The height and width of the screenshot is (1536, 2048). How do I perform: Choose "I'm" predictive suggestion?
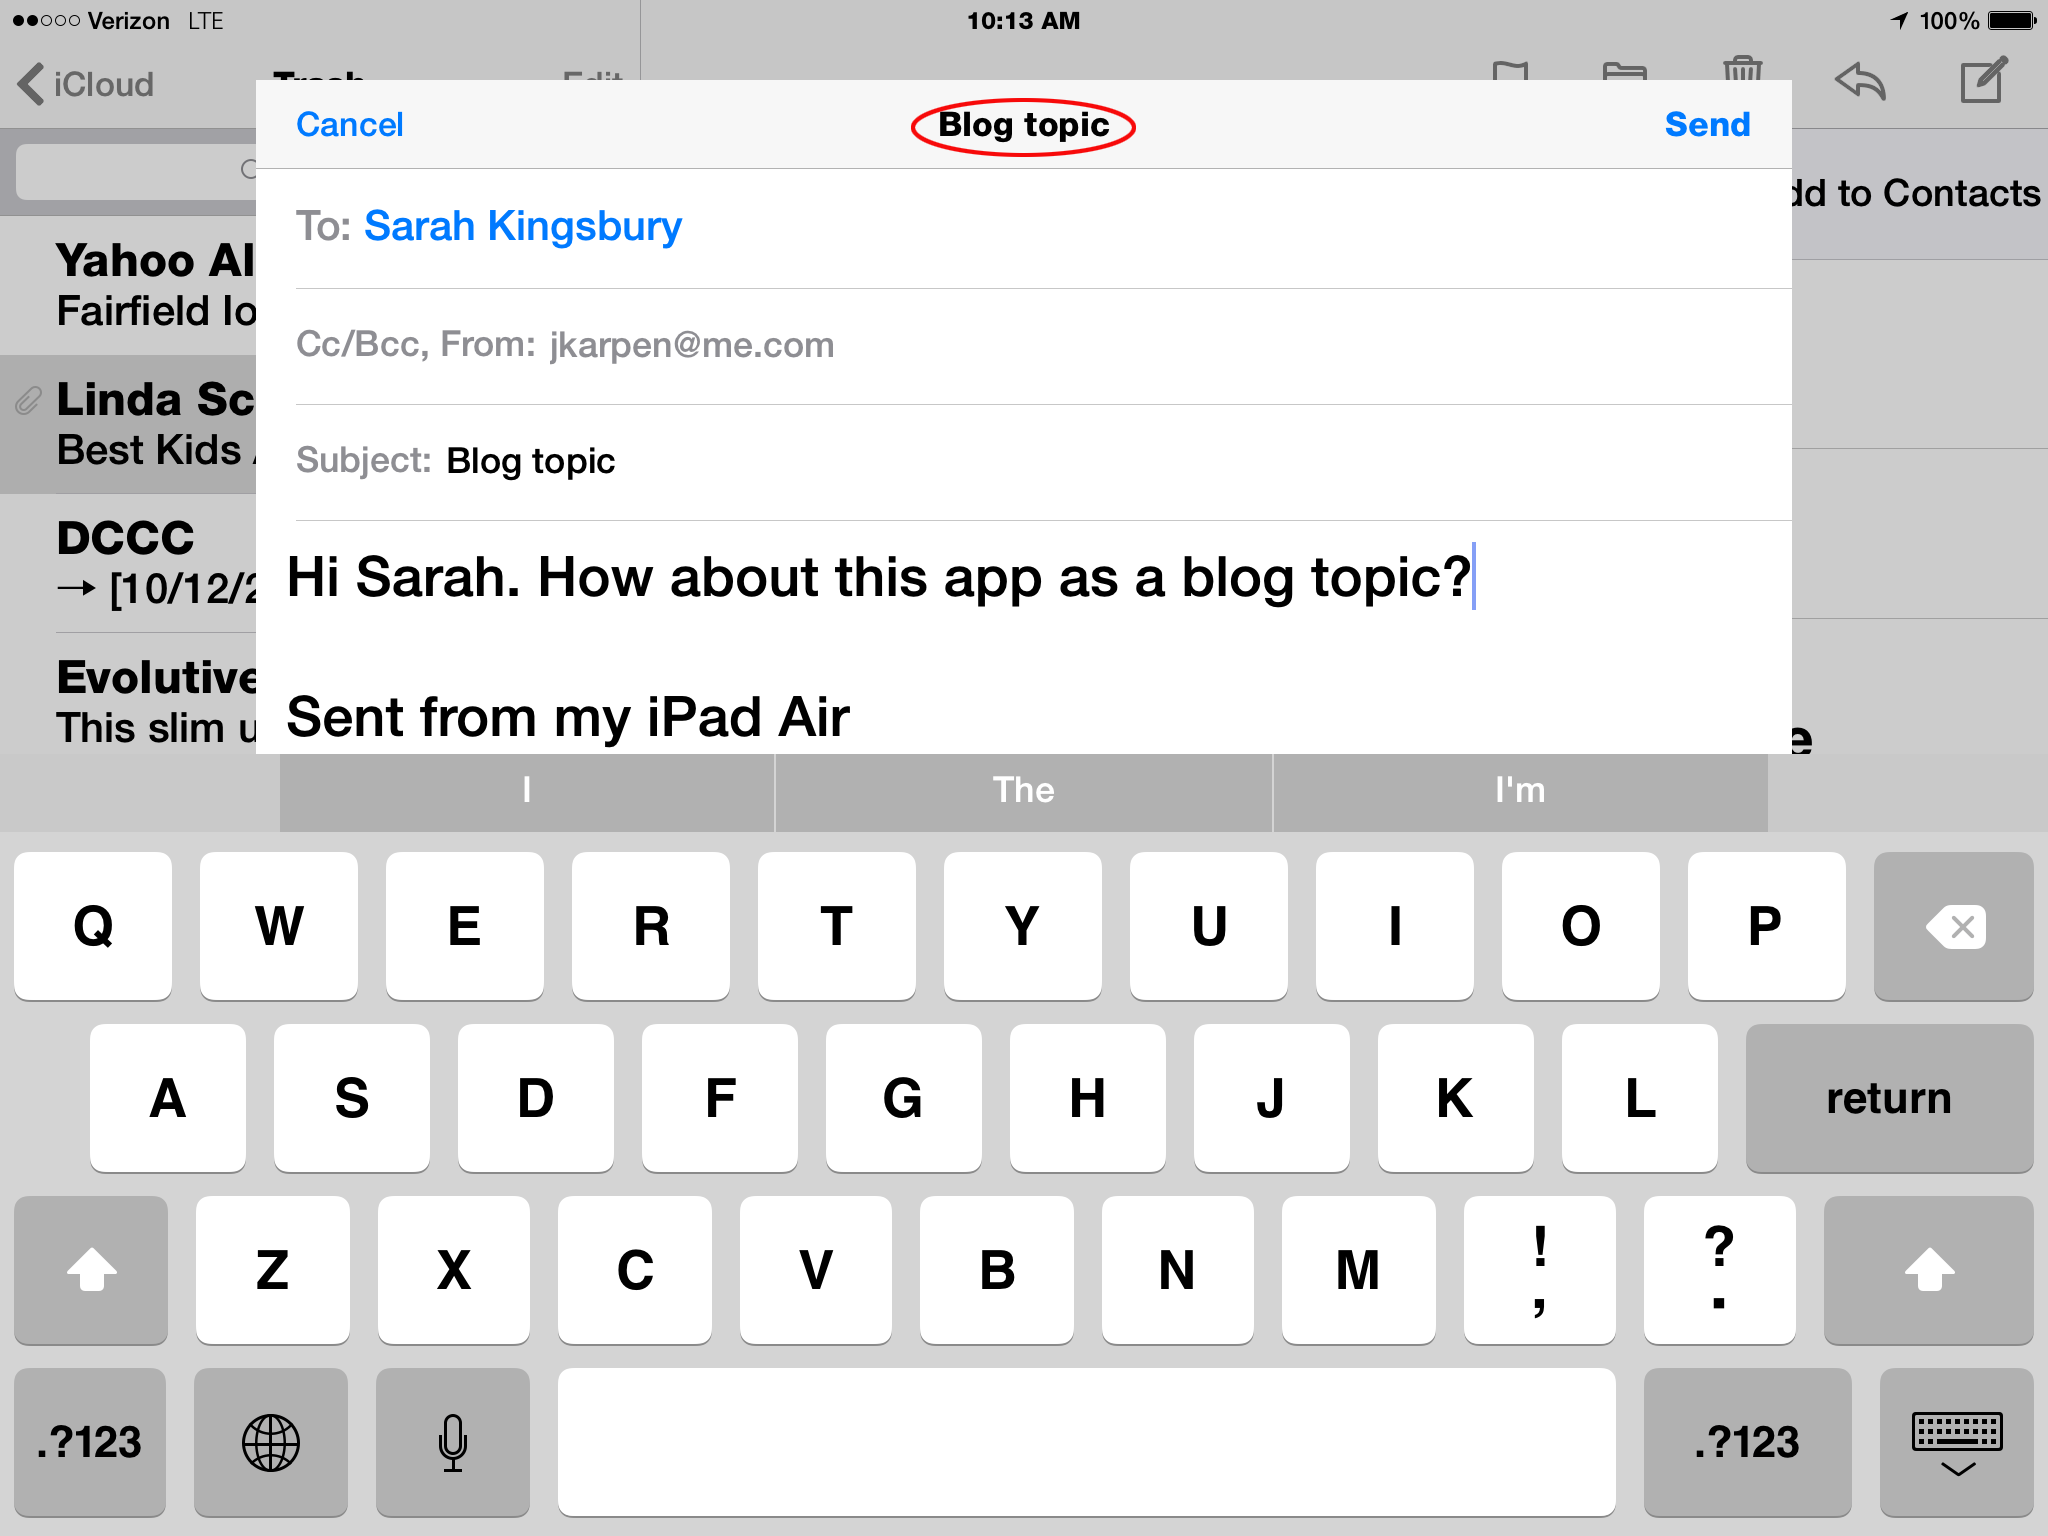pos(1519,790)
